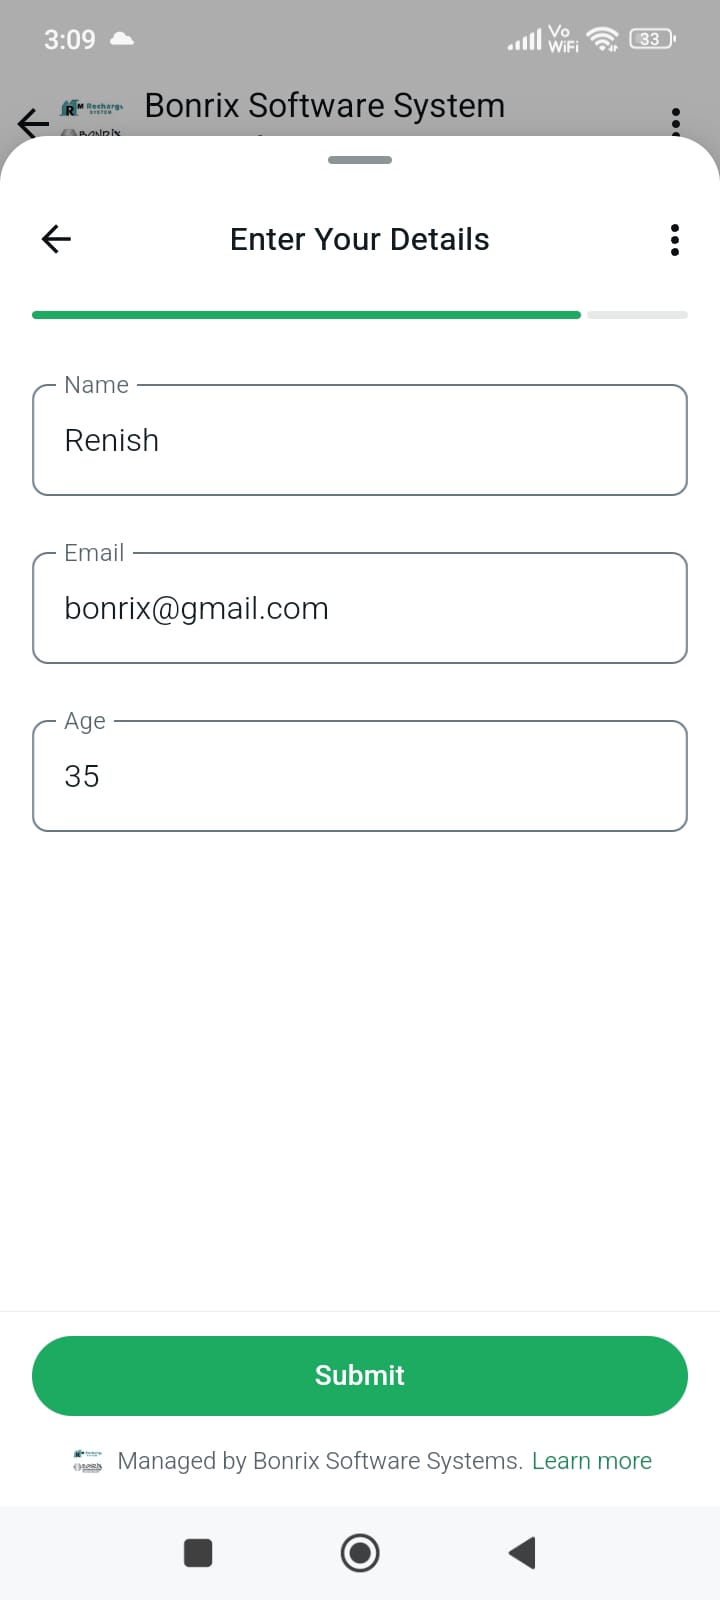
Task: Open the three-dot menu in the details sheet
Action: tap(675, 240)
